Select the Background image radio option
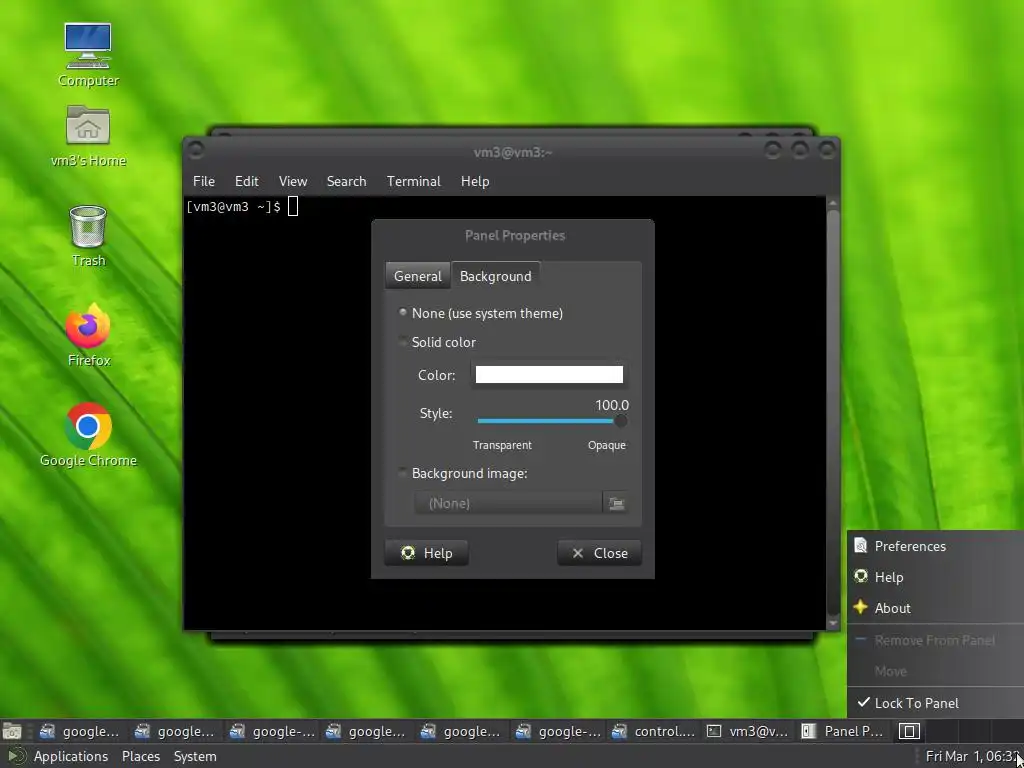 pos(462,473)
